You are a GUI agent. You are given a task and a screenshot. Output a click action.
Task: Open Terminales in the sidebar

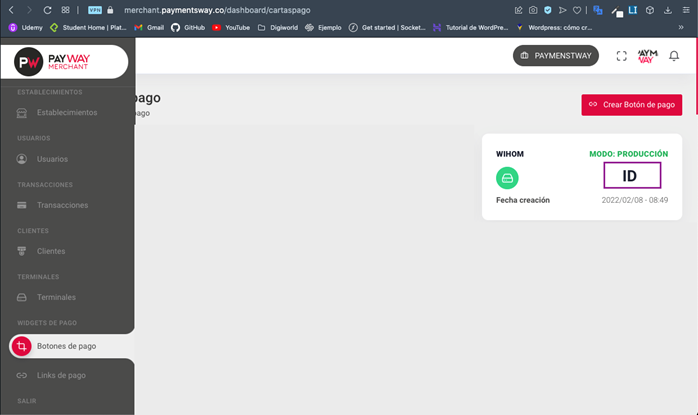pos(56,297)
